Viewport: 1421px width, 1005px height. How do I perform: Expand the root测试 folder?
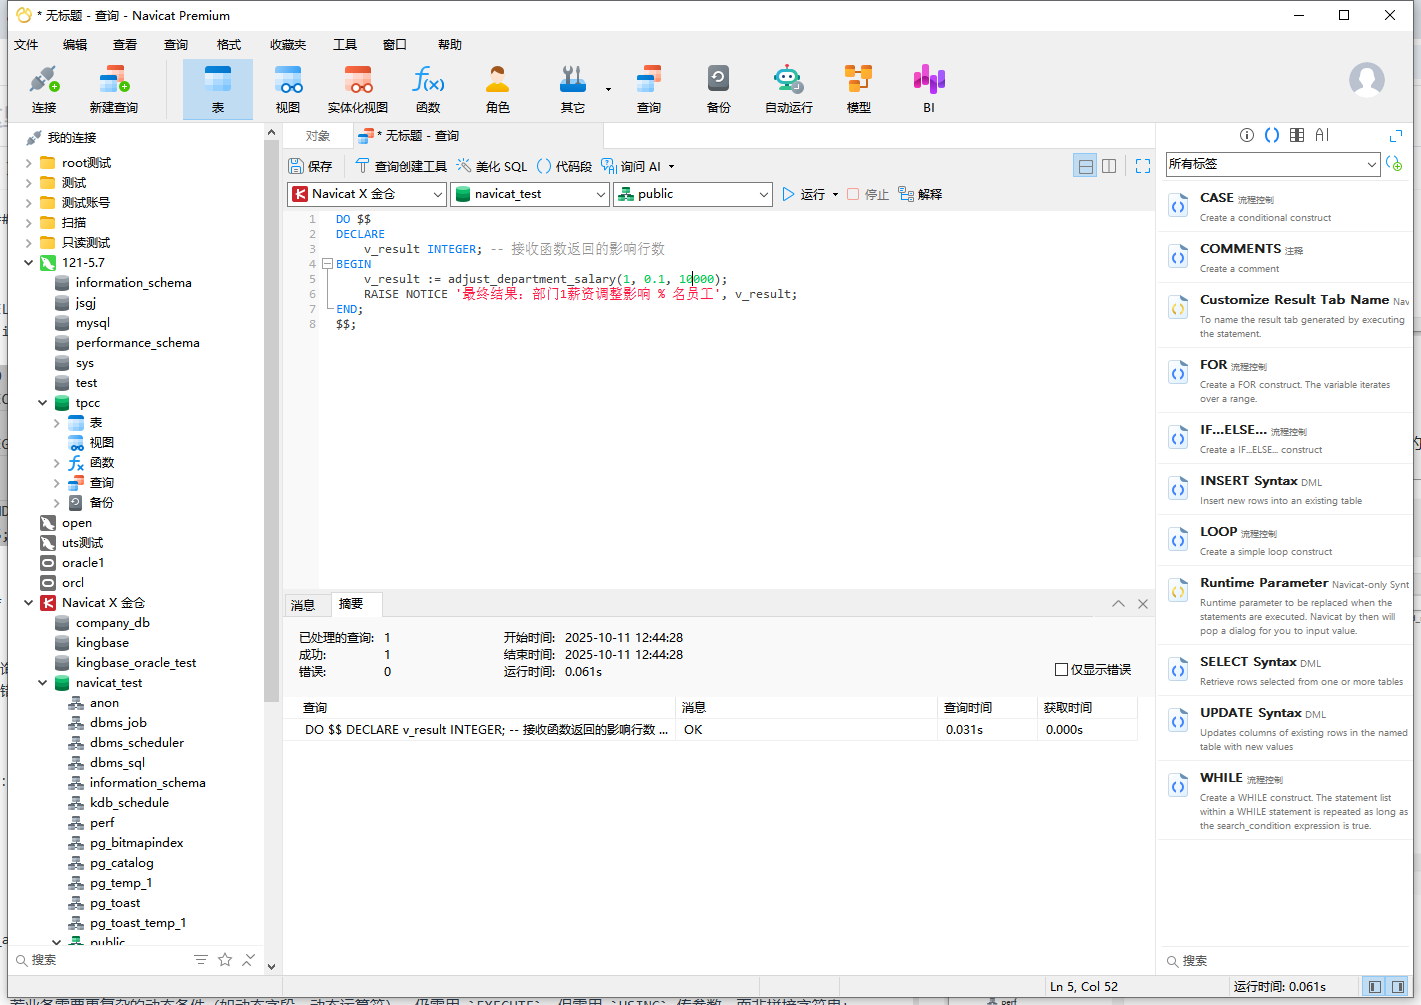point(29,163)
